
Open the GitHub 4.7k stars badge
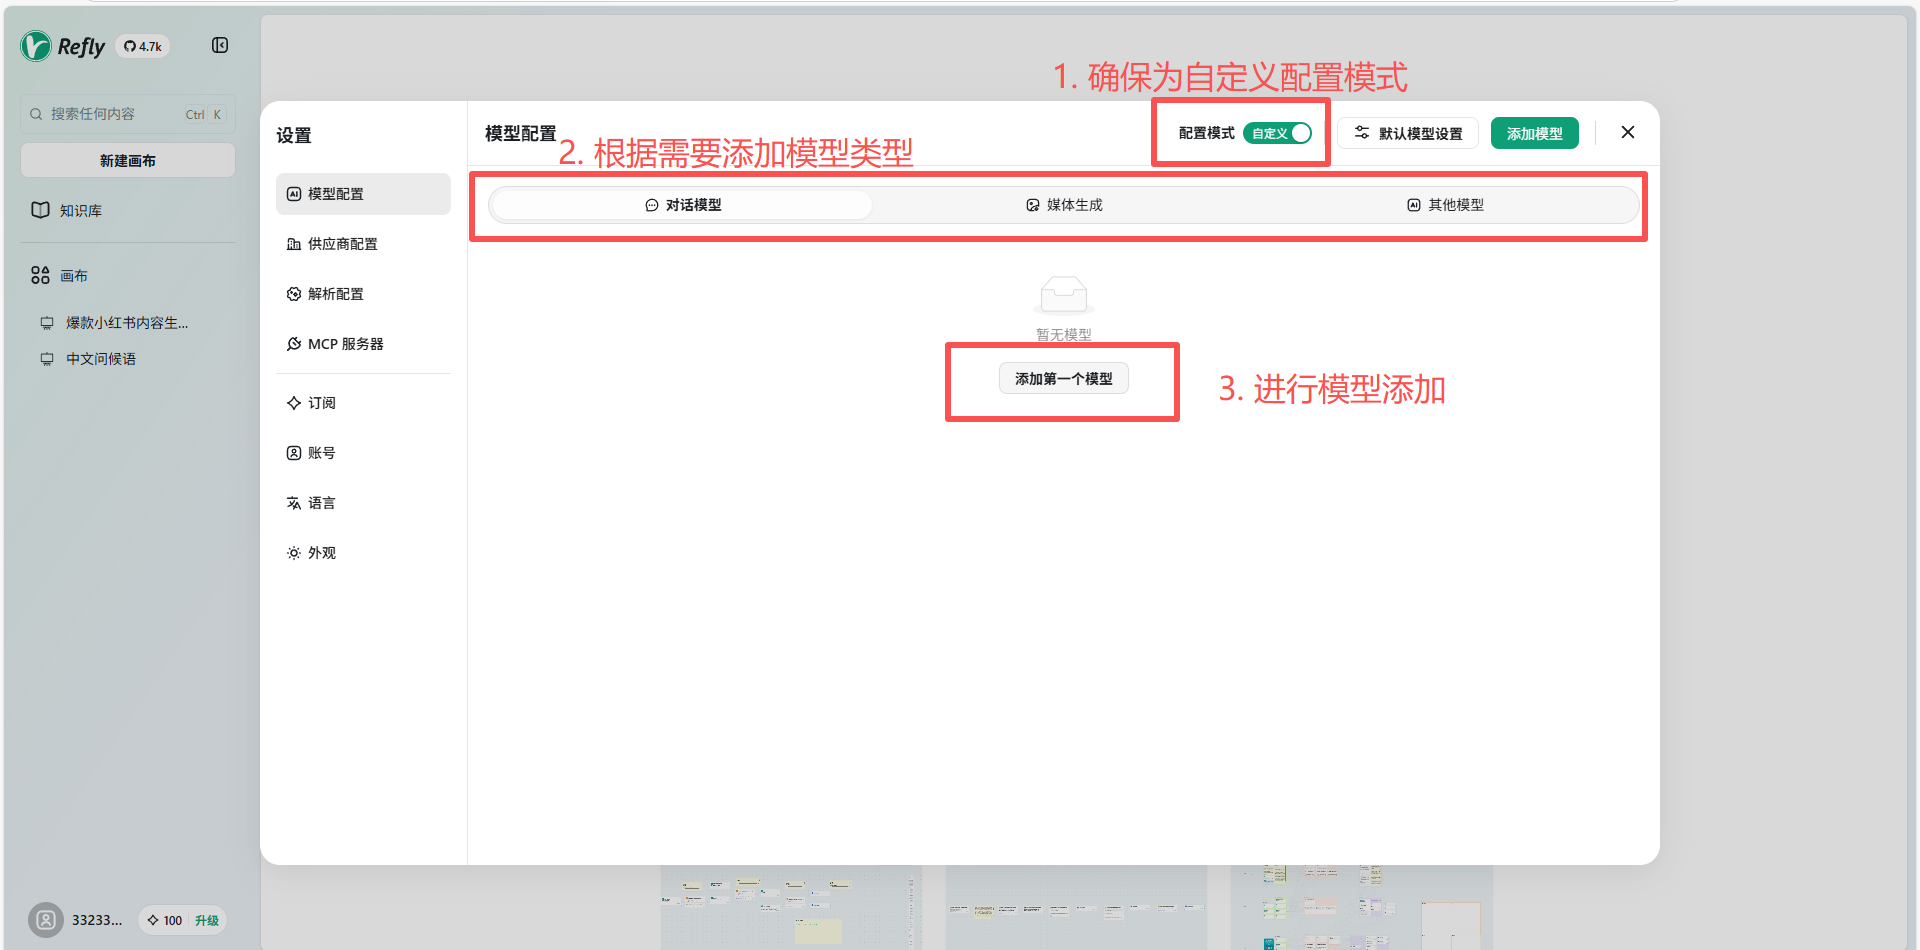coord(143,46)
